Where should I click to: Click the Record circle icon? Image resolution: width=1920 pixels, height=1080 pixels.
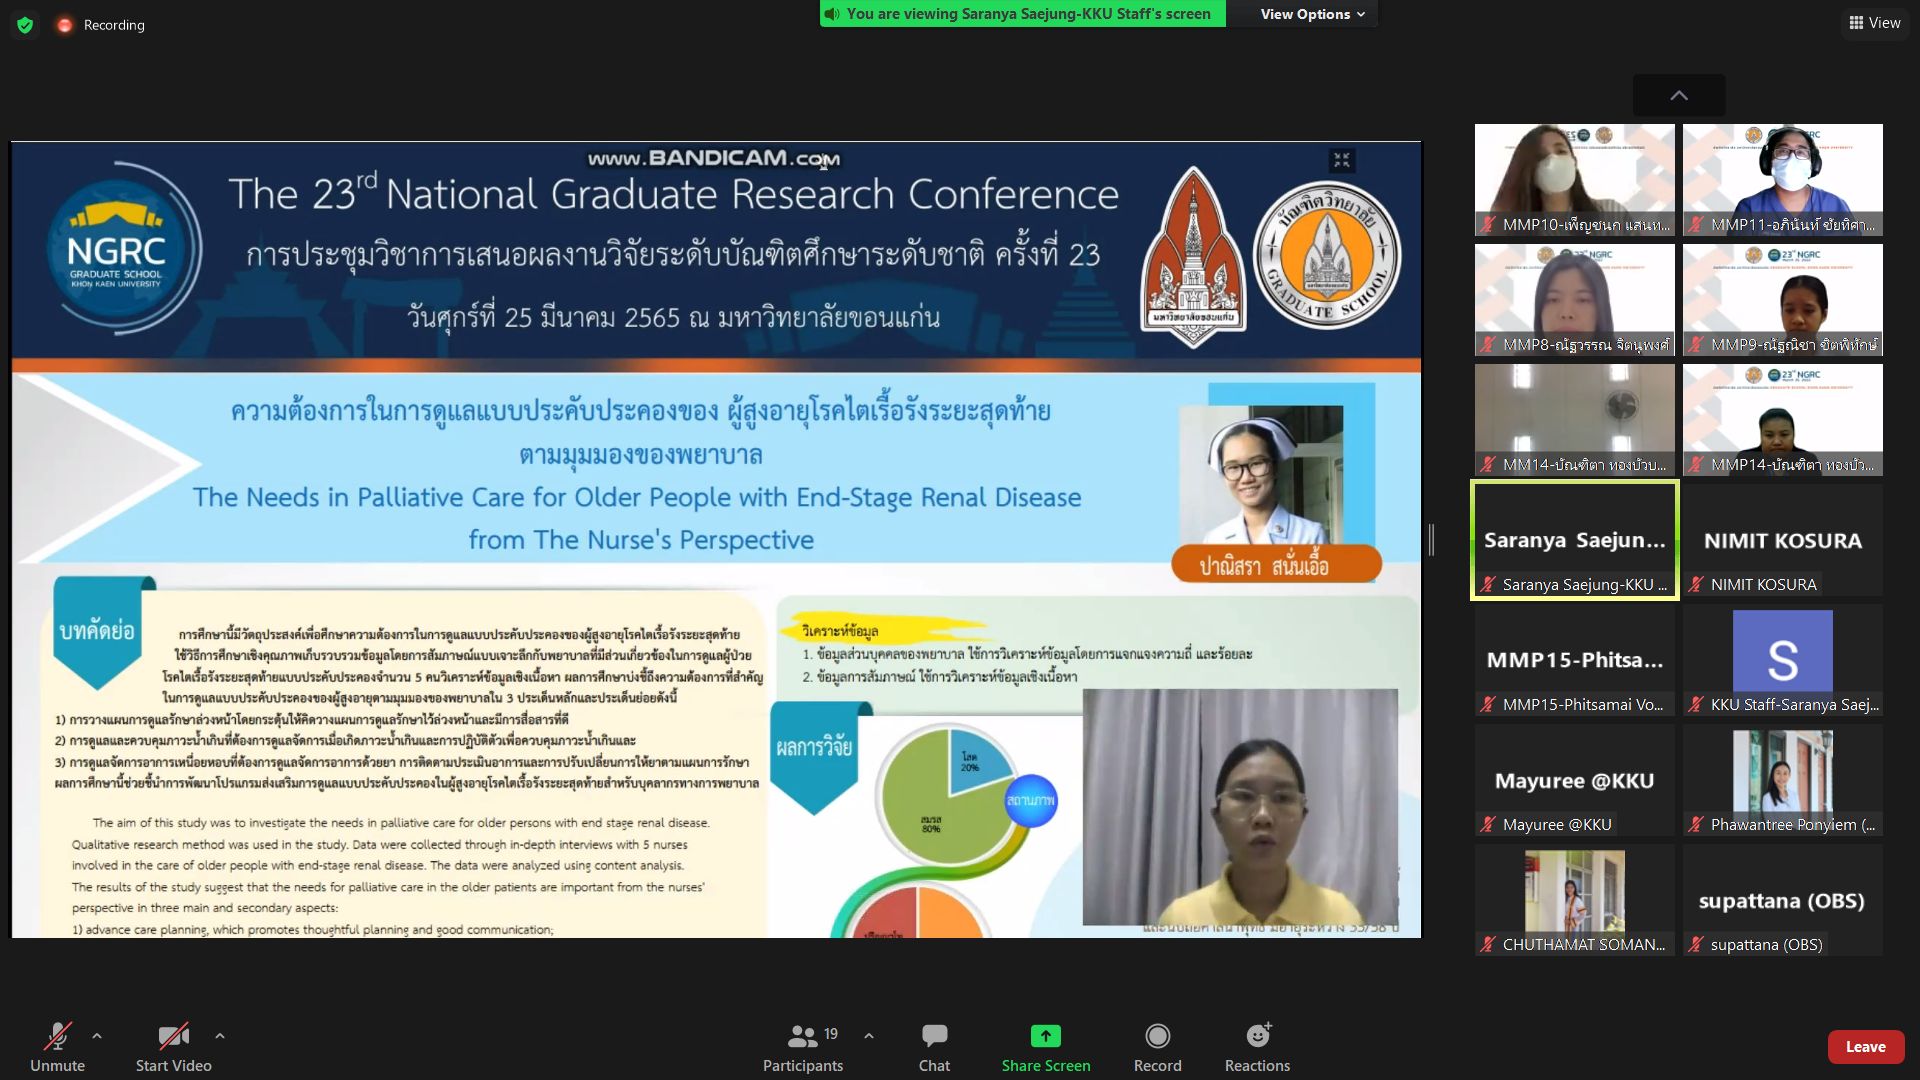pos(1157,1036)
